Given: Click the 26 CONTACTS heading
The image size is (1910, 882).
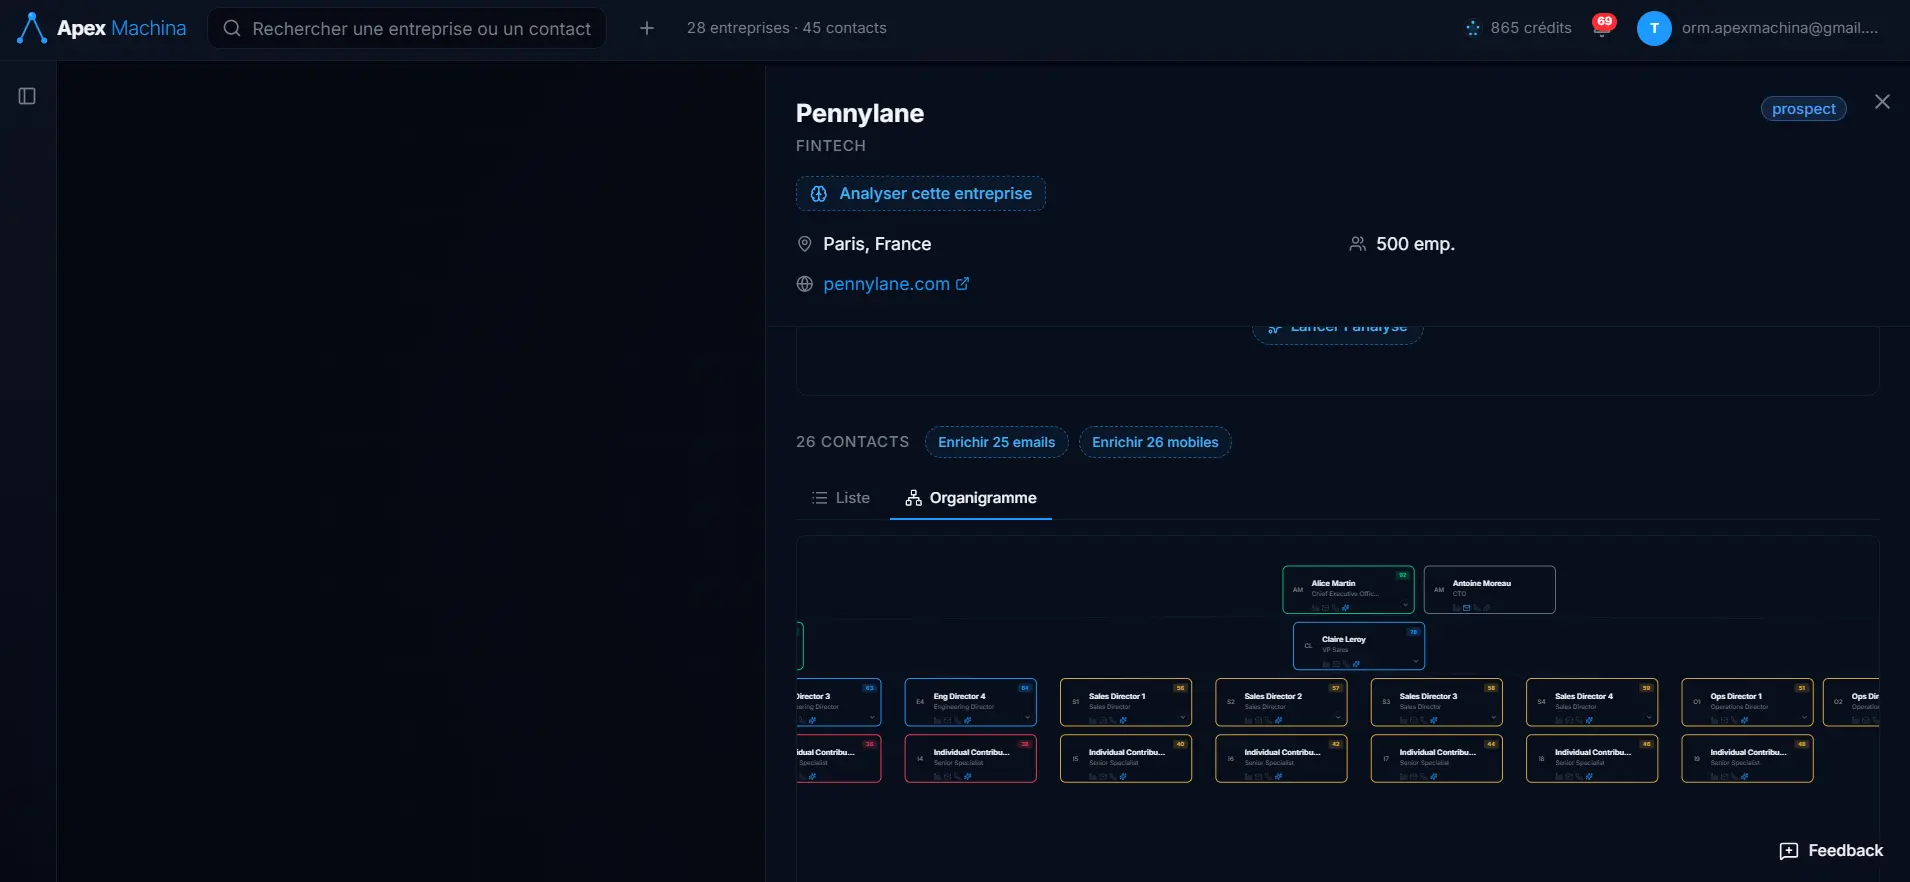Looking at the screenshot, I should pos(853,442).
